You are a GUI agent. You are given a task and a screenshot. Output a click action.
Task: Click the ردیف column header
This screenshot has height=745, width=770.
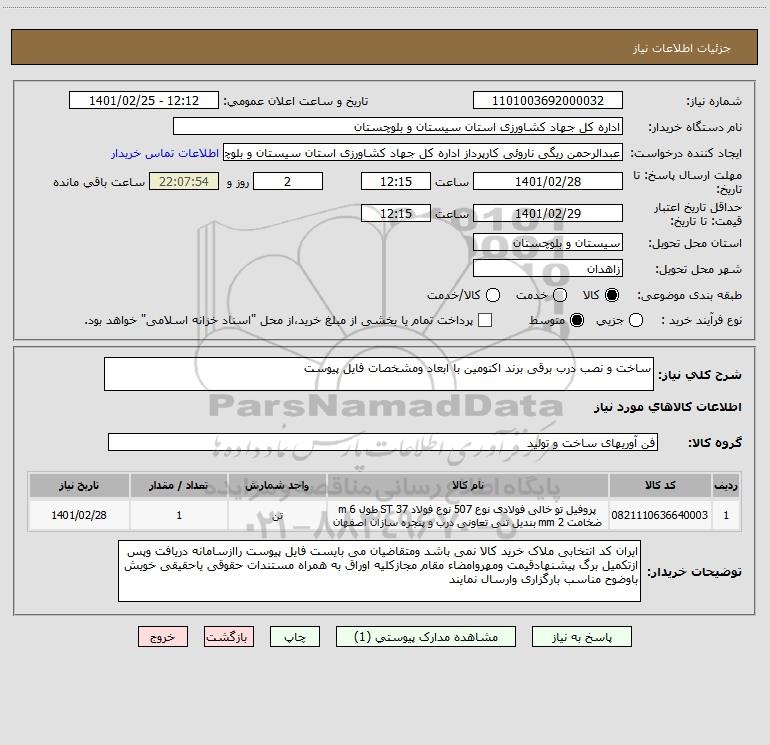(726, 485)
